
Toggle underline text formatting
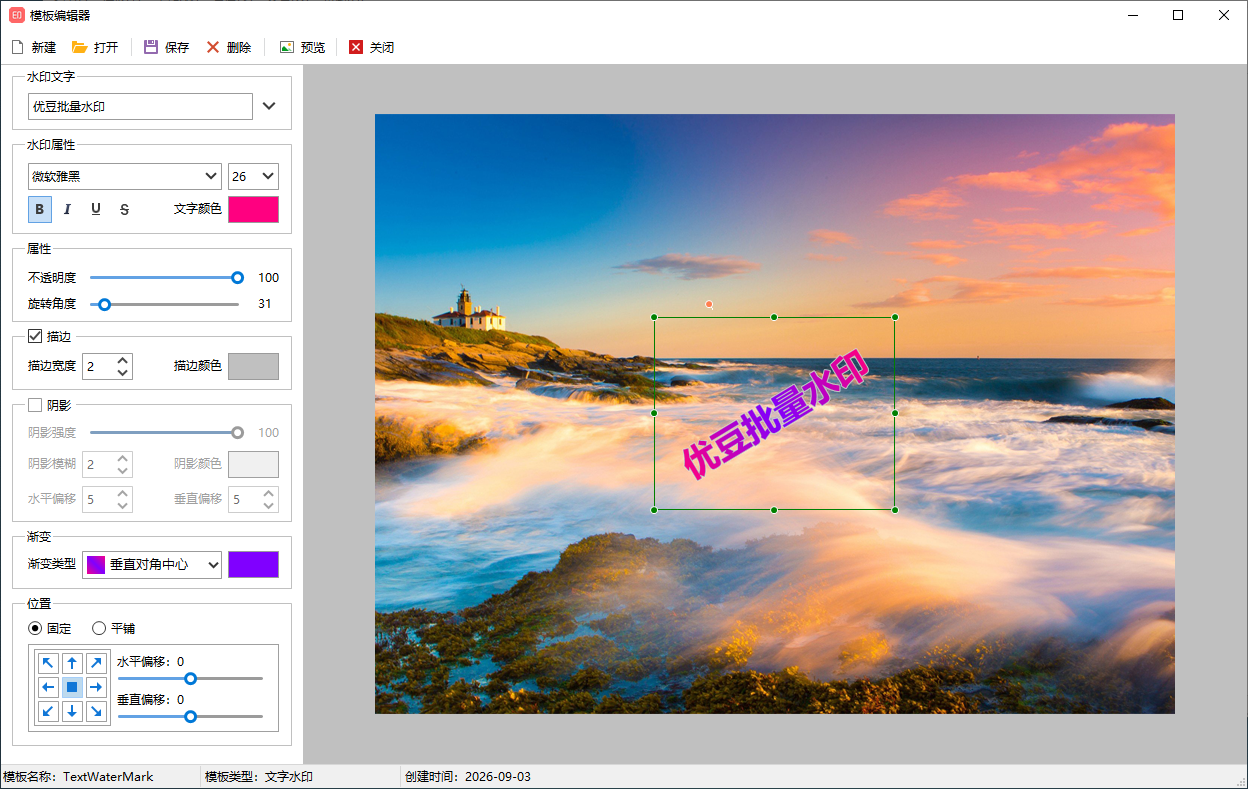click(x=96, y=209)
